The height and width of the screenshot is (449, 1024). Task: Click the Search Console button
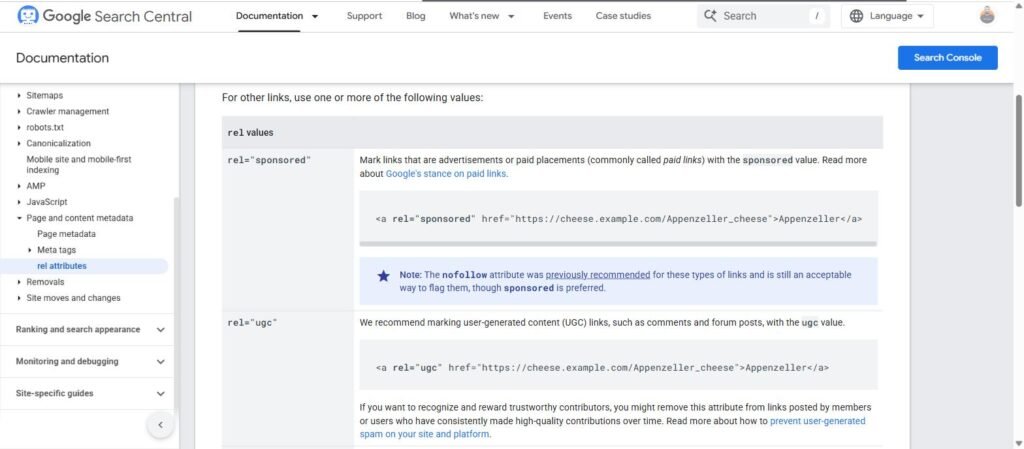click(948, 57)
